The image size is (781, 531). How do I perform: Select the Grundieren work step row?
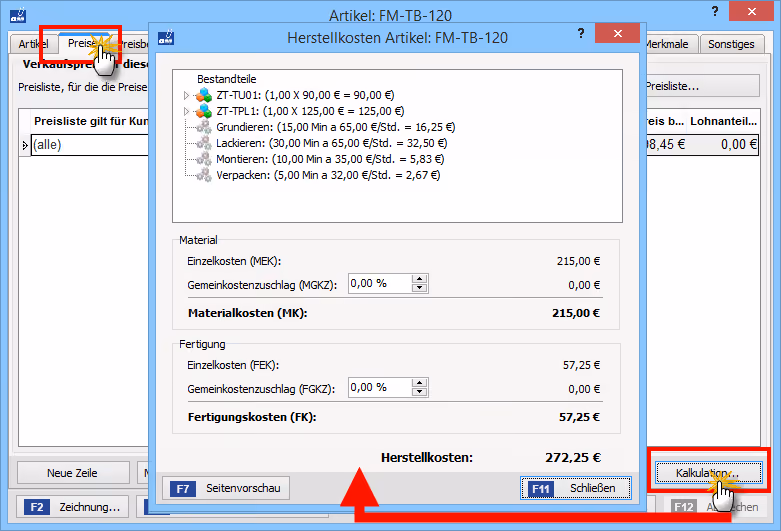click(x=335, y=127)
